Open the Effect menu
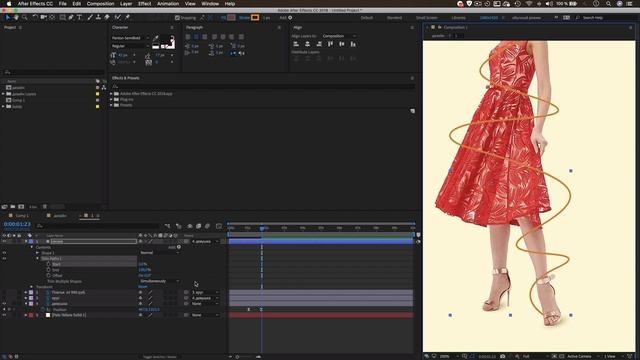 click(x=144, y=4)
